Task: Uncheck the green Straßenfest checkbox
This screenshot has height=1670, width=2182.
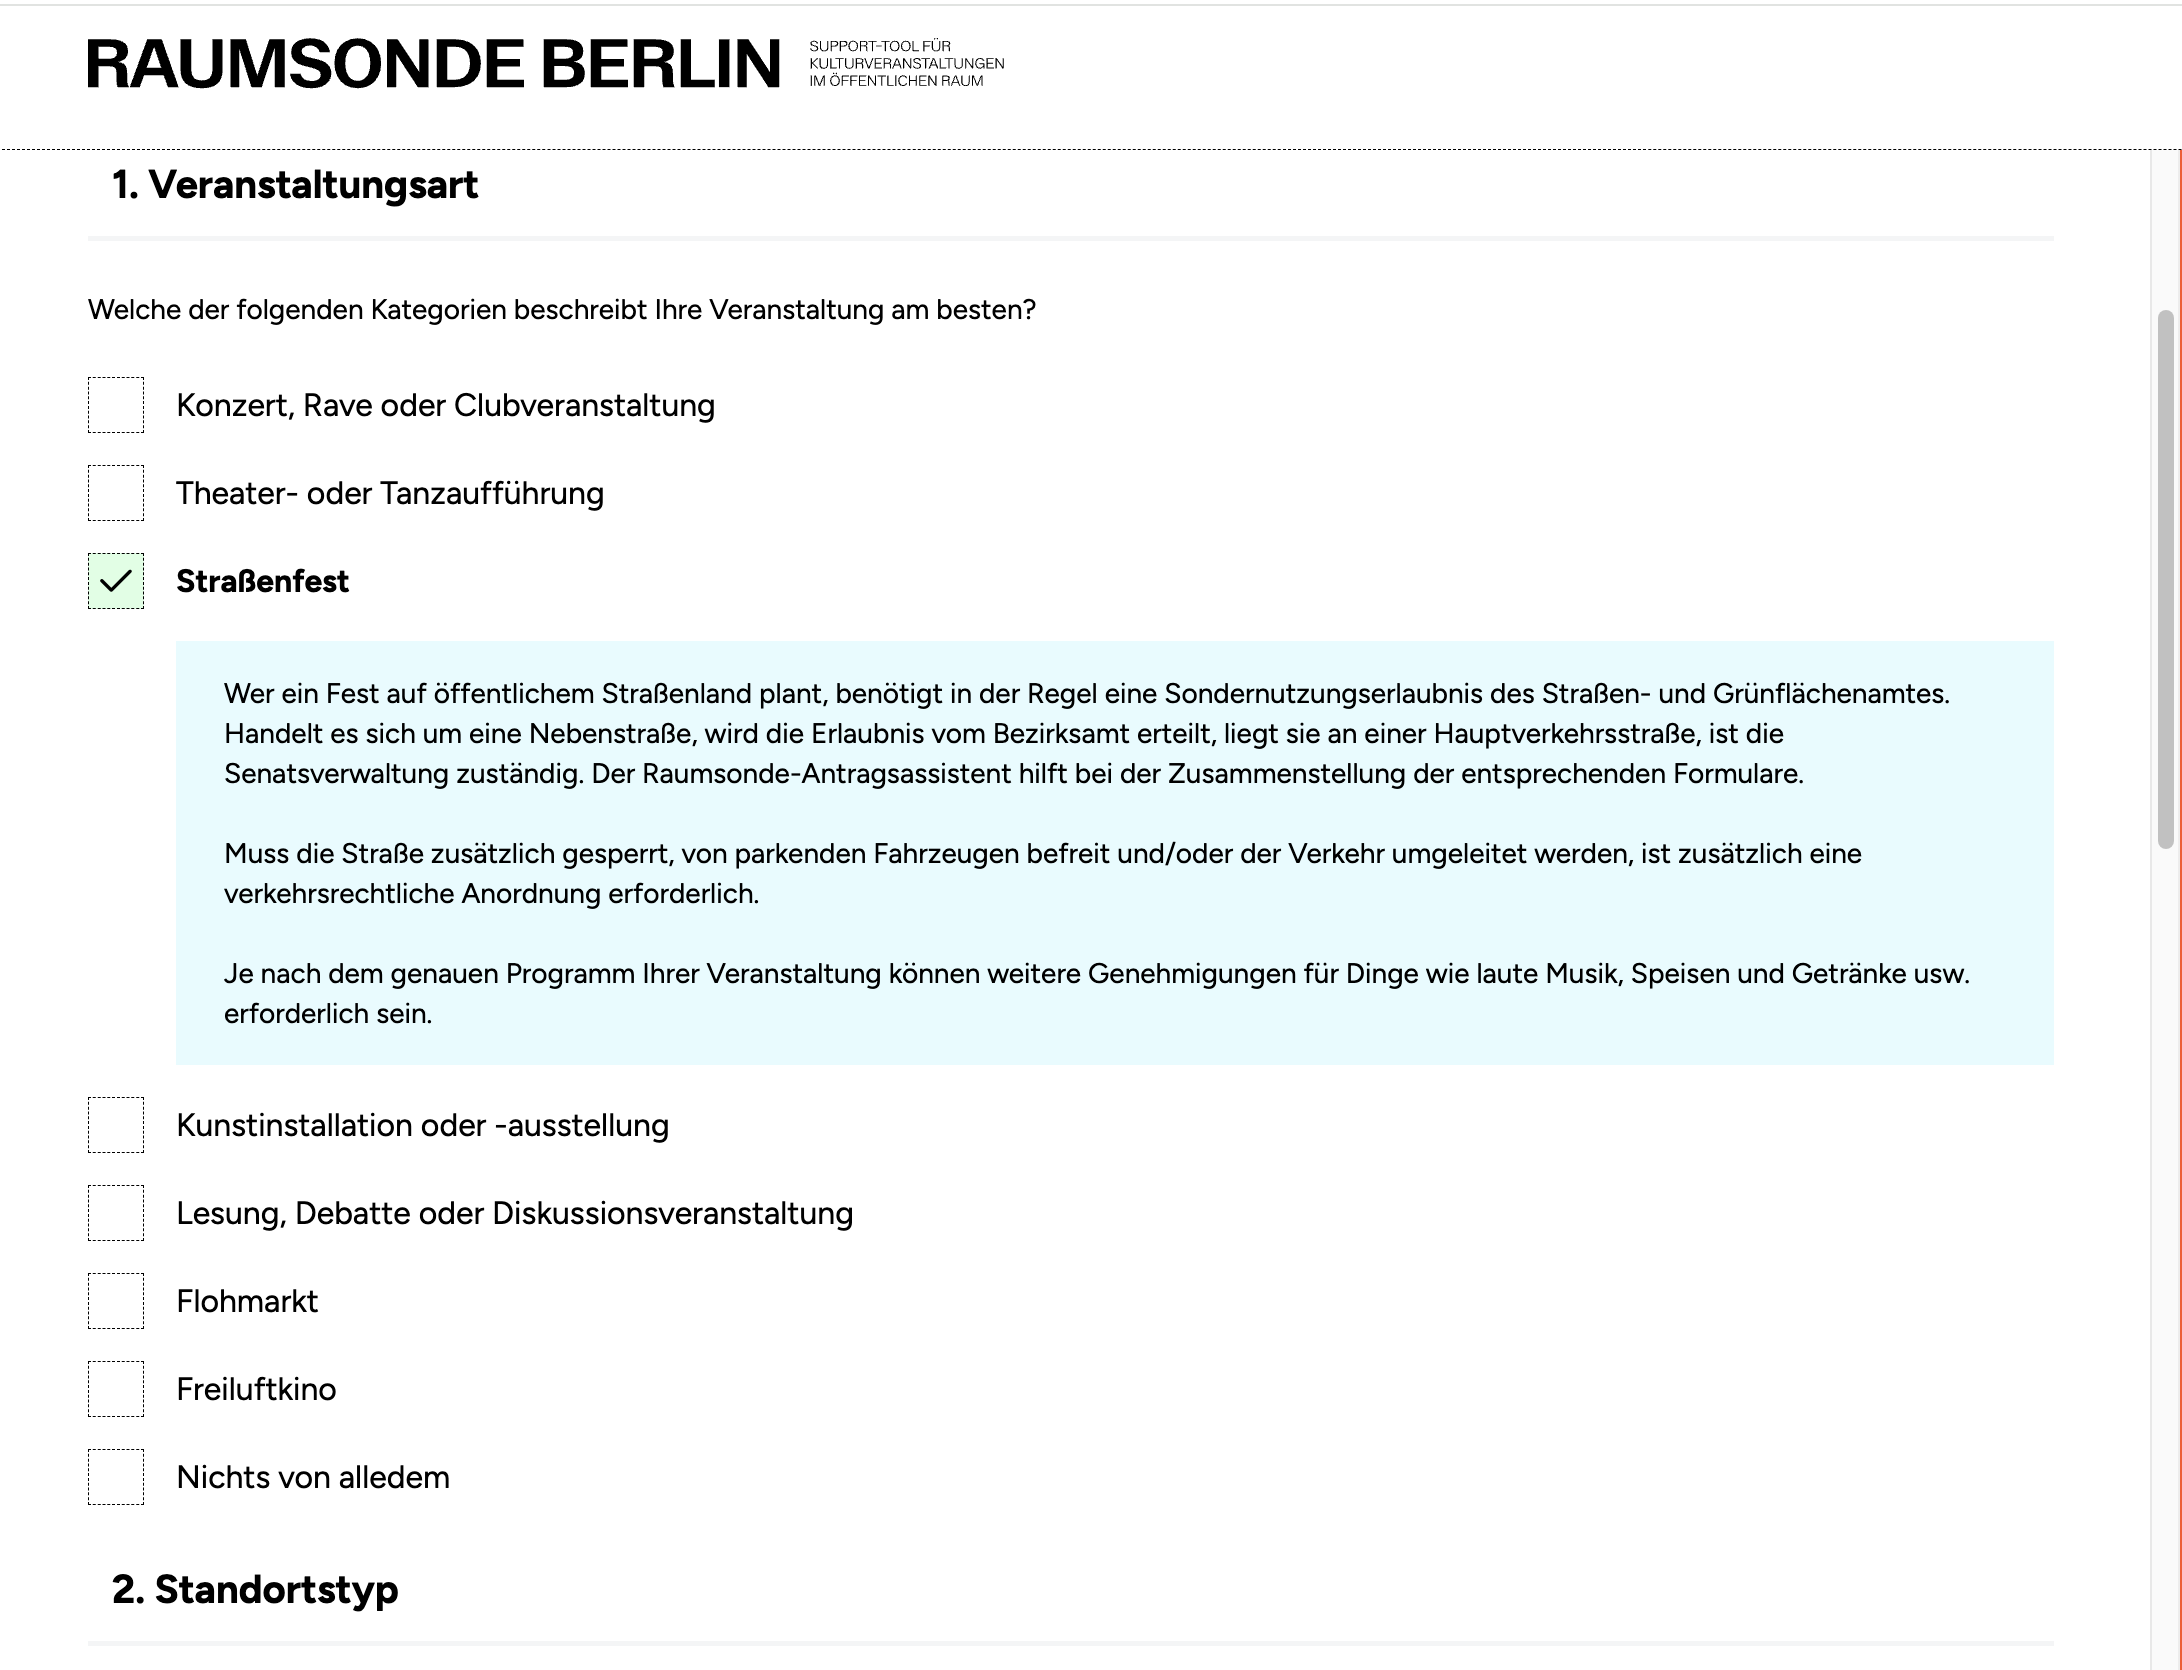Action: [x=116, y=581]
